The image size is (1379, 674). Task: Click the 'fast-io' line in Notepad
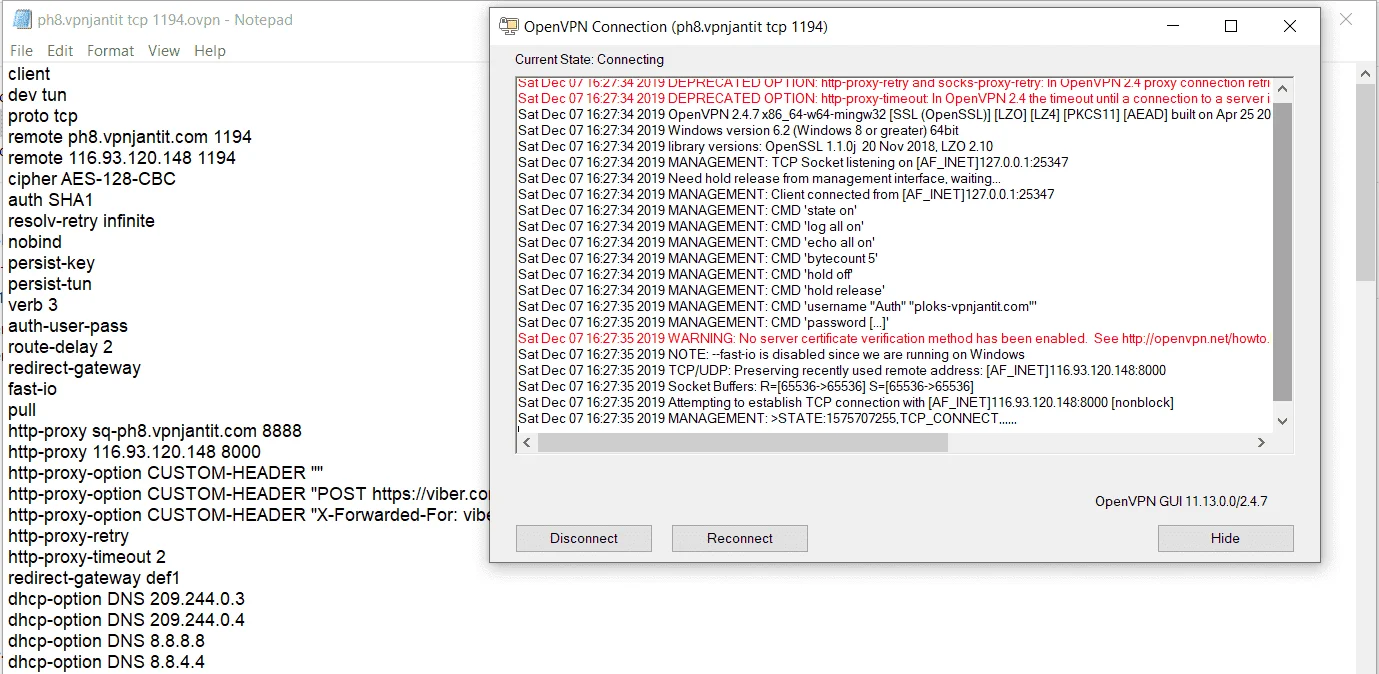click(32, 389)
